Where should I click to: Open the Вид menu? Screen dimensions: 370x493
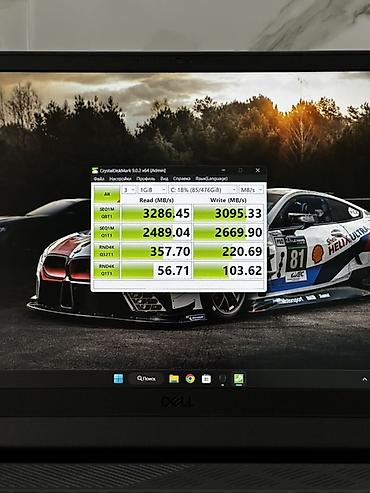point(164,179)
